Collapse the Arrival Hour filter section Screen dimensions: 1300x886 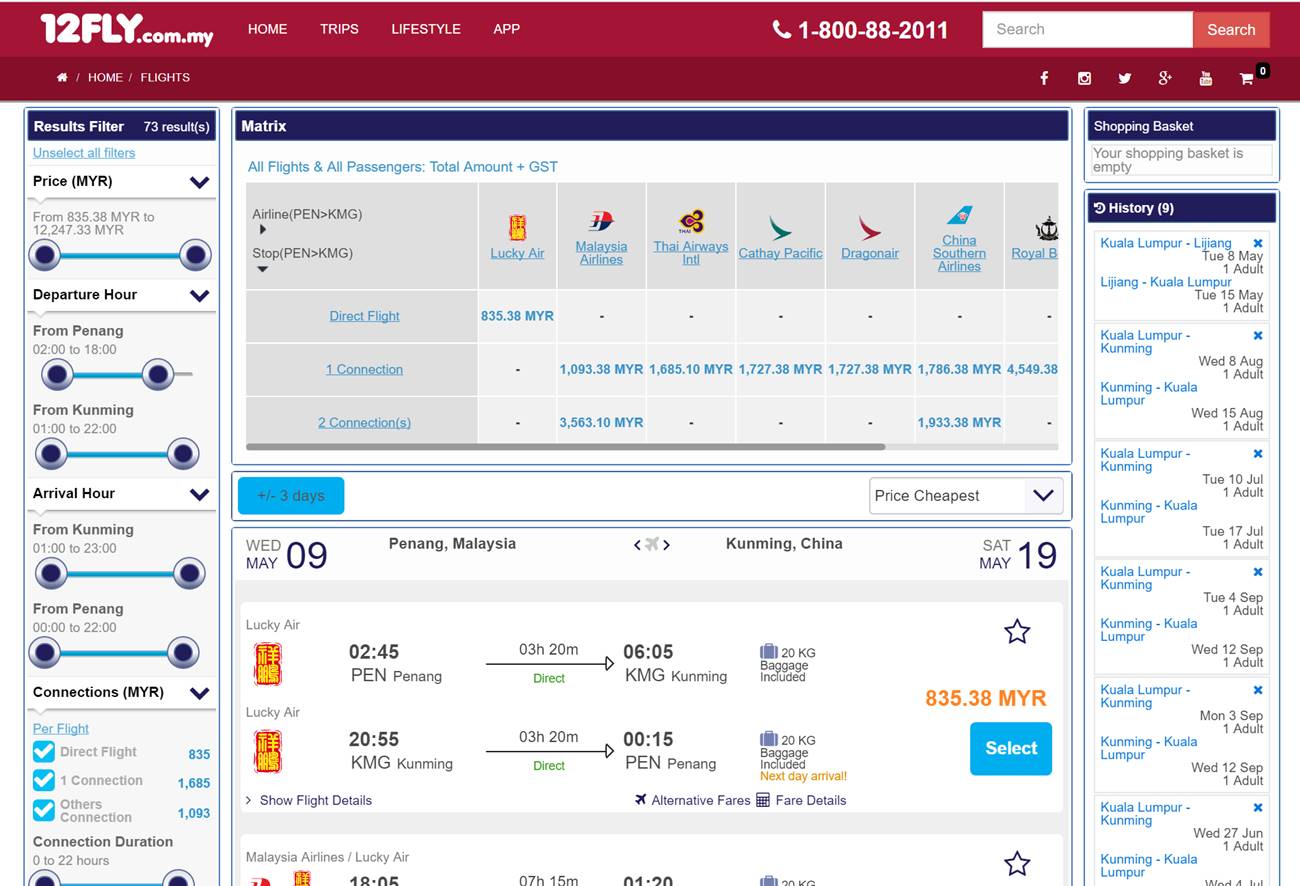200,494
